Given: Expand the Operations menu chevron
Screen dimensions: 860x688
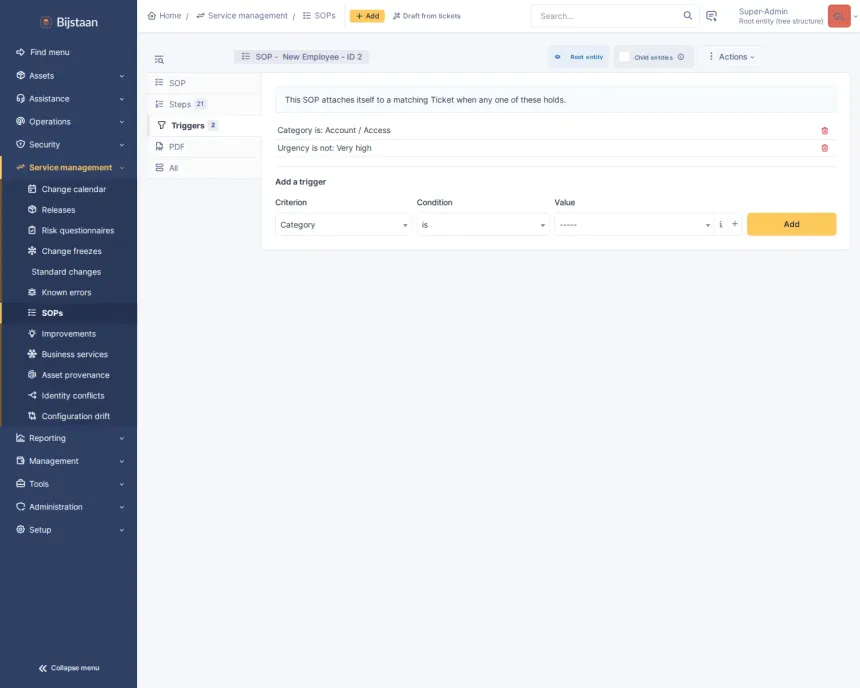Looking at the screenshot, I should tap(122, 122).
